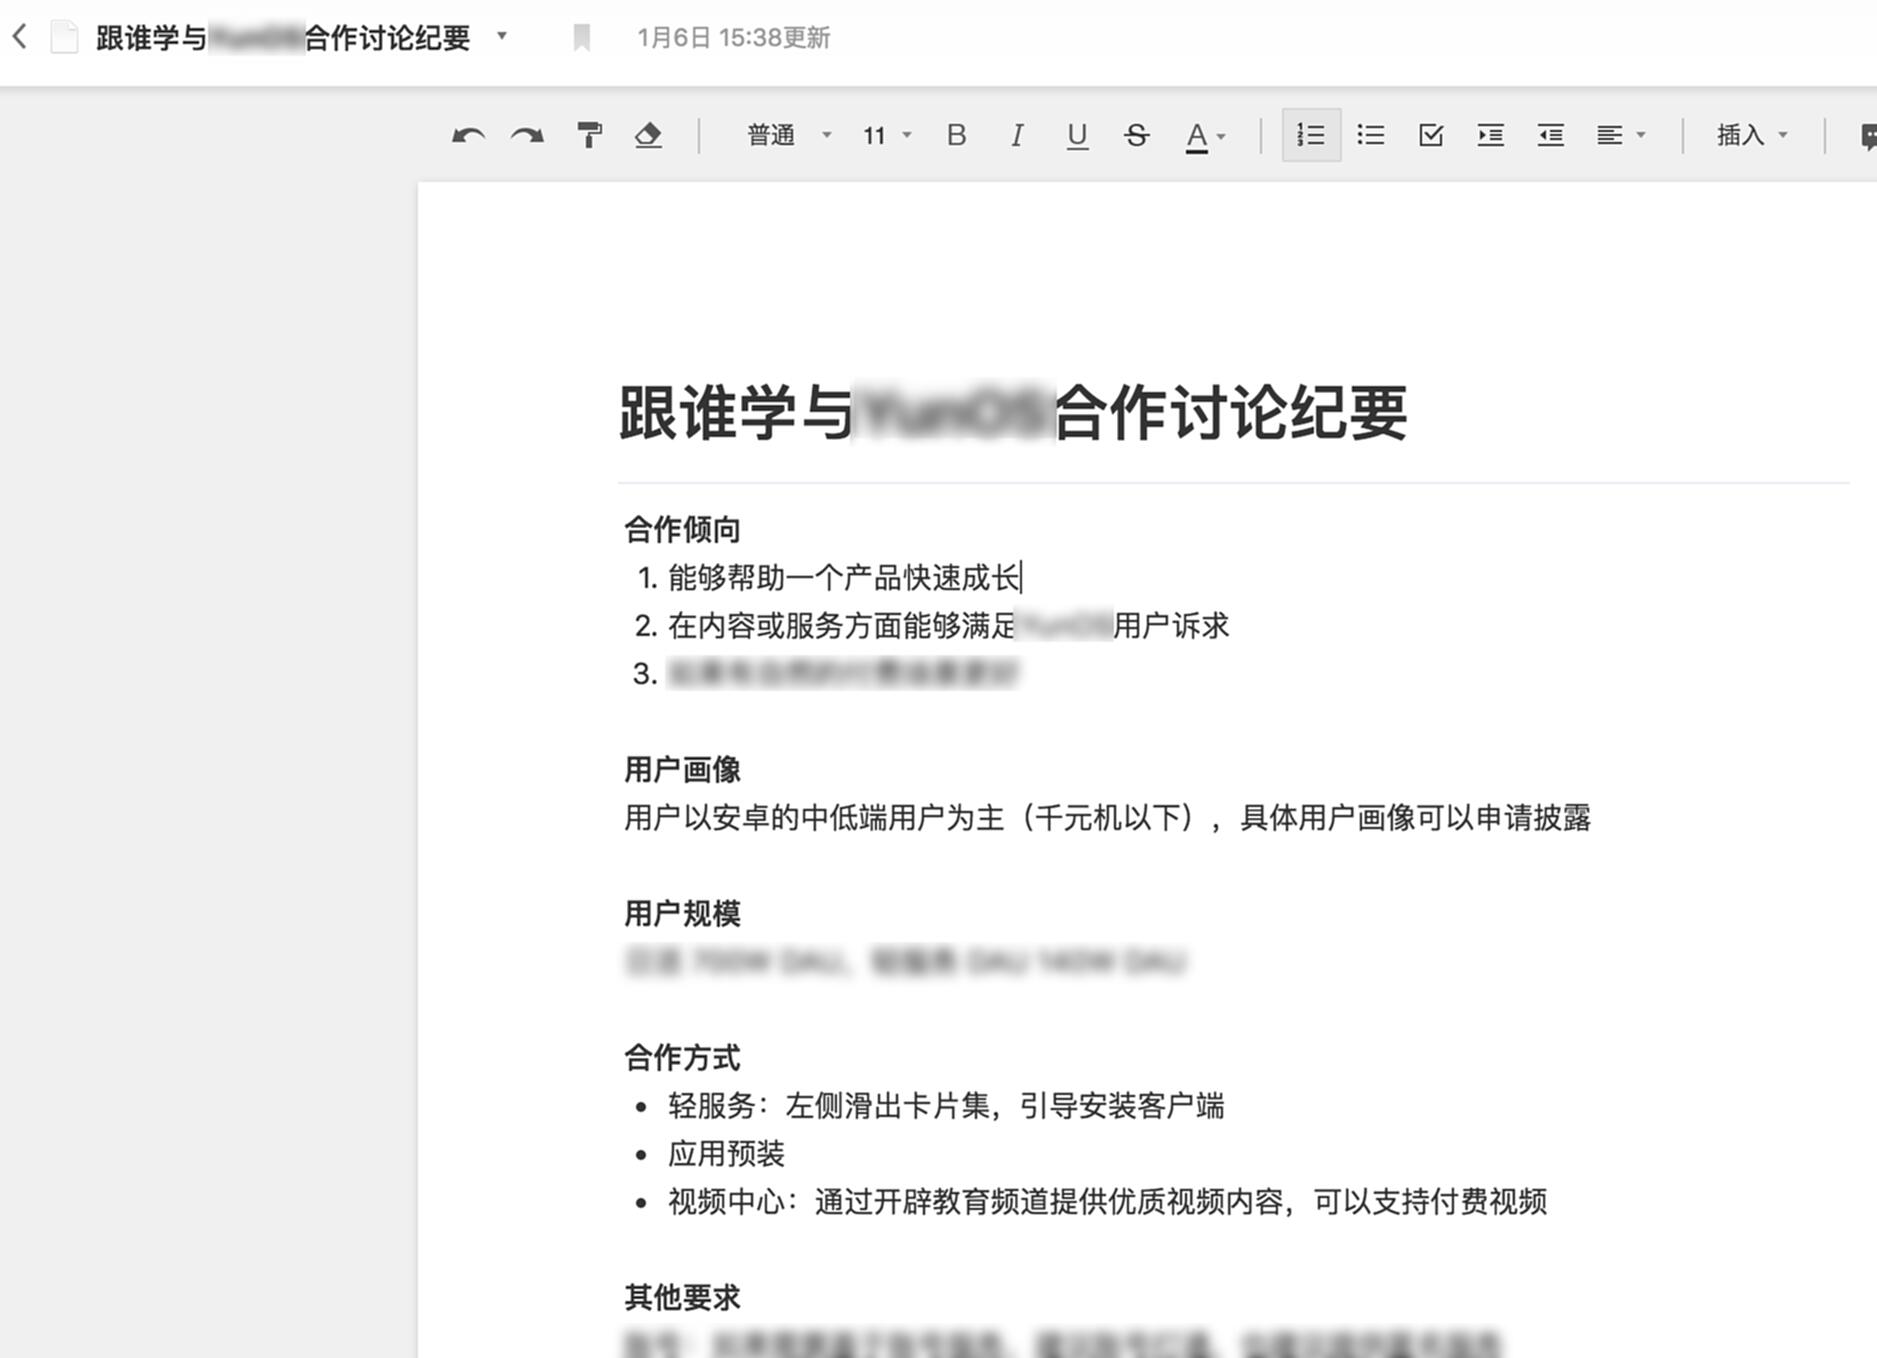Open the 插入 insert menu
The image size is (1877, 1358).
pyautogui.click(x=1751, y=135)
